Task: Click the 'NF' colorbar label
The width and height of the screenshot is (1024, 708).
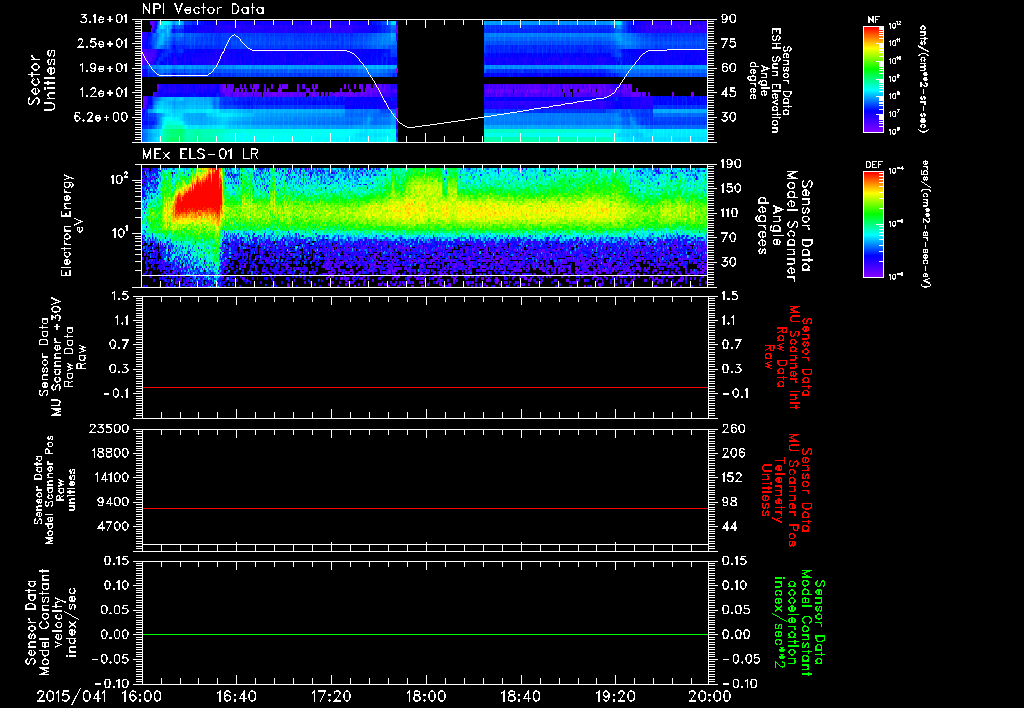Action: point(873,20)
